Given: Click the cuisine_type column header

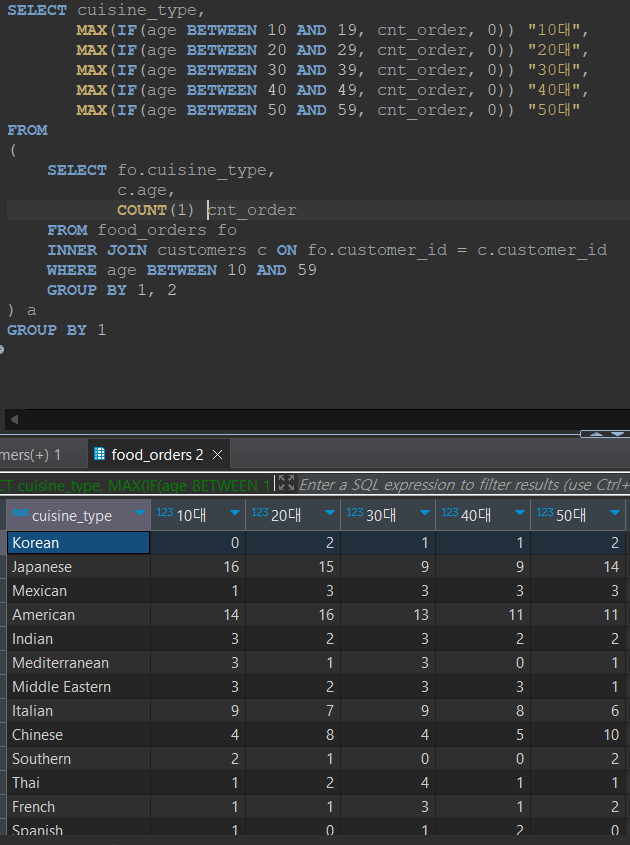Looking at the screenshot, I should pyautogui.click(x=79, y=515).
